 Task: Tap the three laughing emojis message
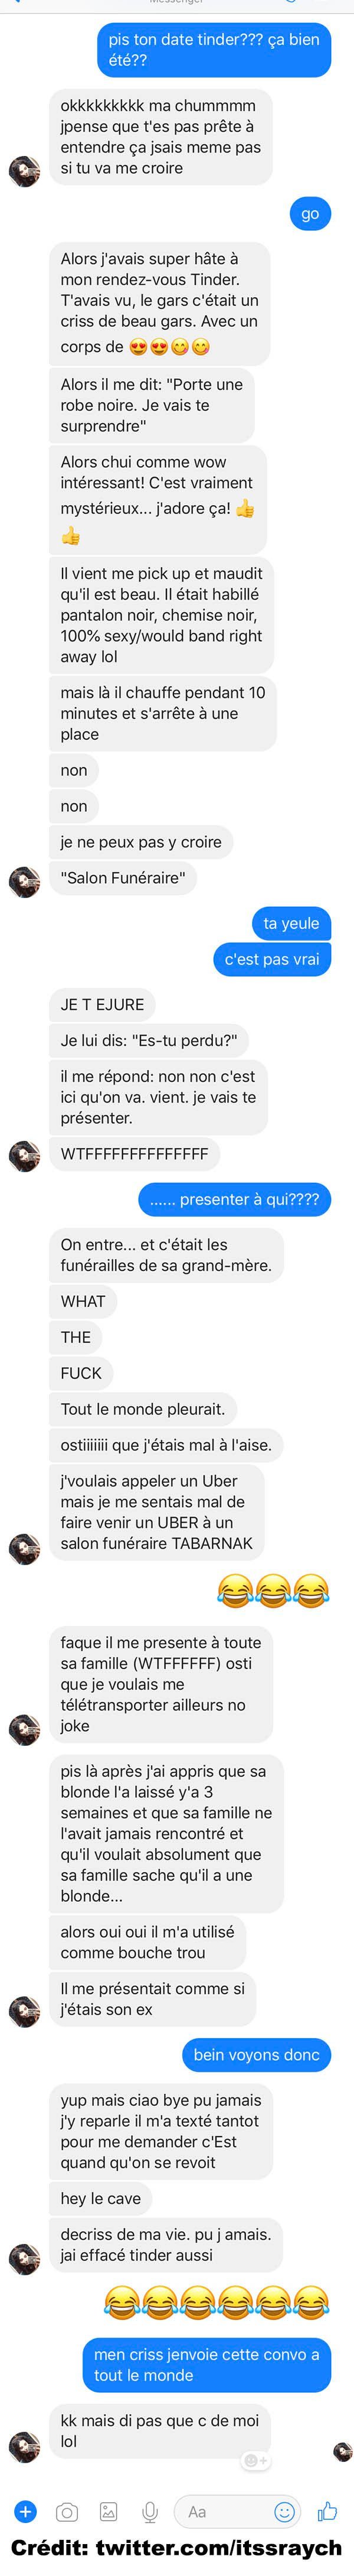point(273,1590)
